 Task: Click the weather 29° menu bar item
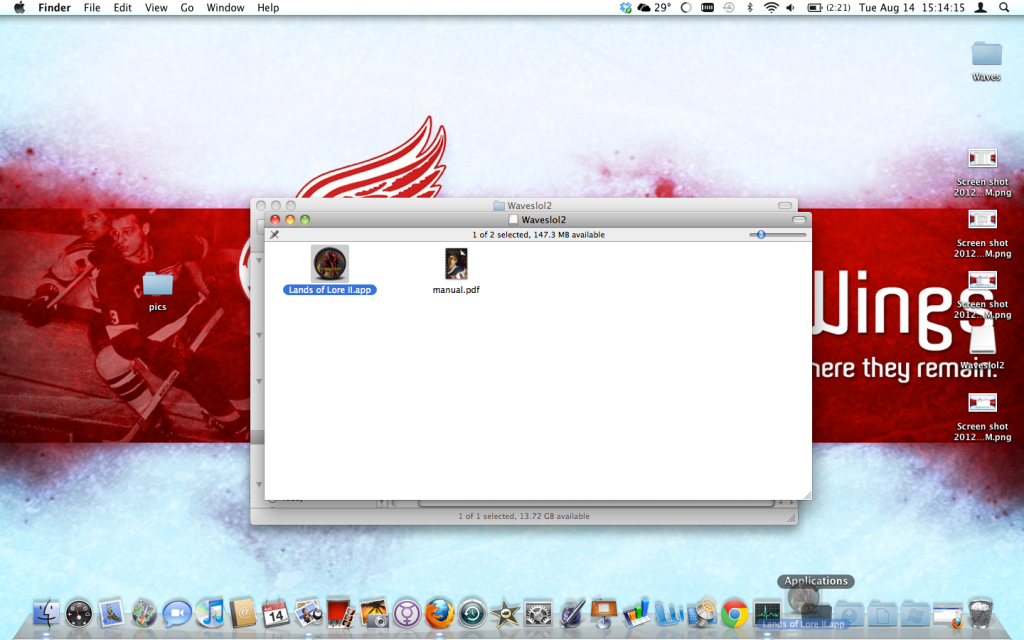tap(654, 7)
